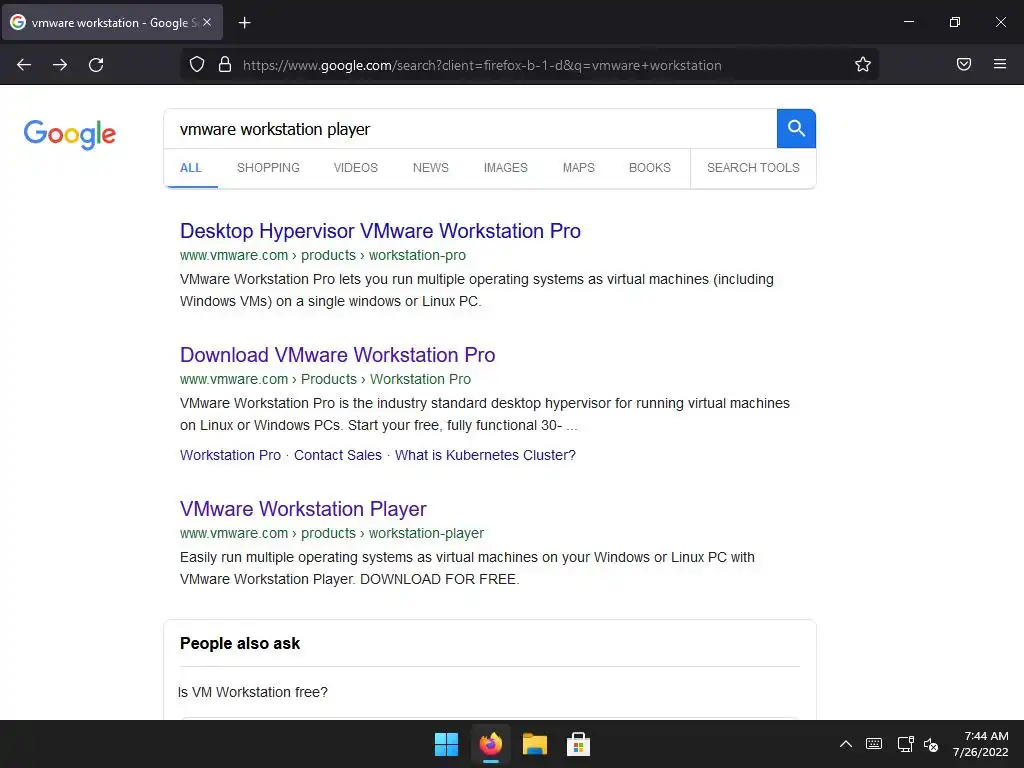Switch to NEWS results tab
Screen dimensions: 1024x768
(x=431, y=168)
